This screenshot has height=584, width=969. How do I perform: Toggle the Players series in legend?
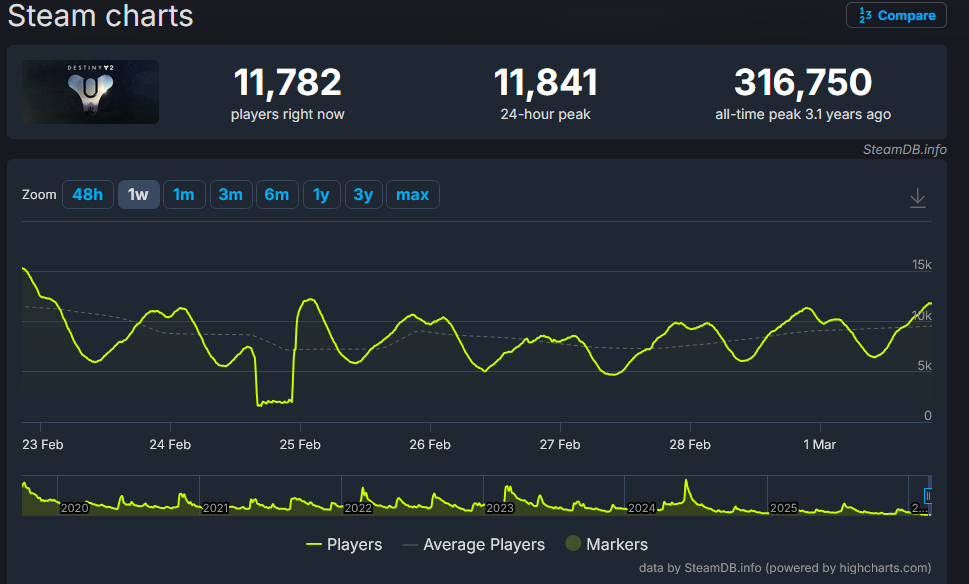point(344,544)
